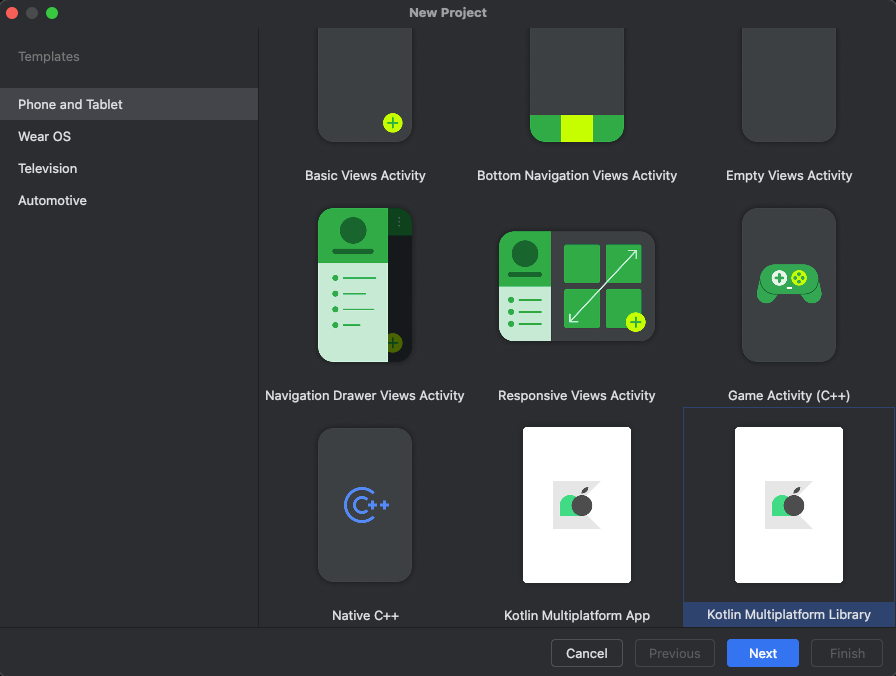Image resolution: width=896 pixels, height=676 pixels.
Task: Click the Next button
Action: (762, 653)
